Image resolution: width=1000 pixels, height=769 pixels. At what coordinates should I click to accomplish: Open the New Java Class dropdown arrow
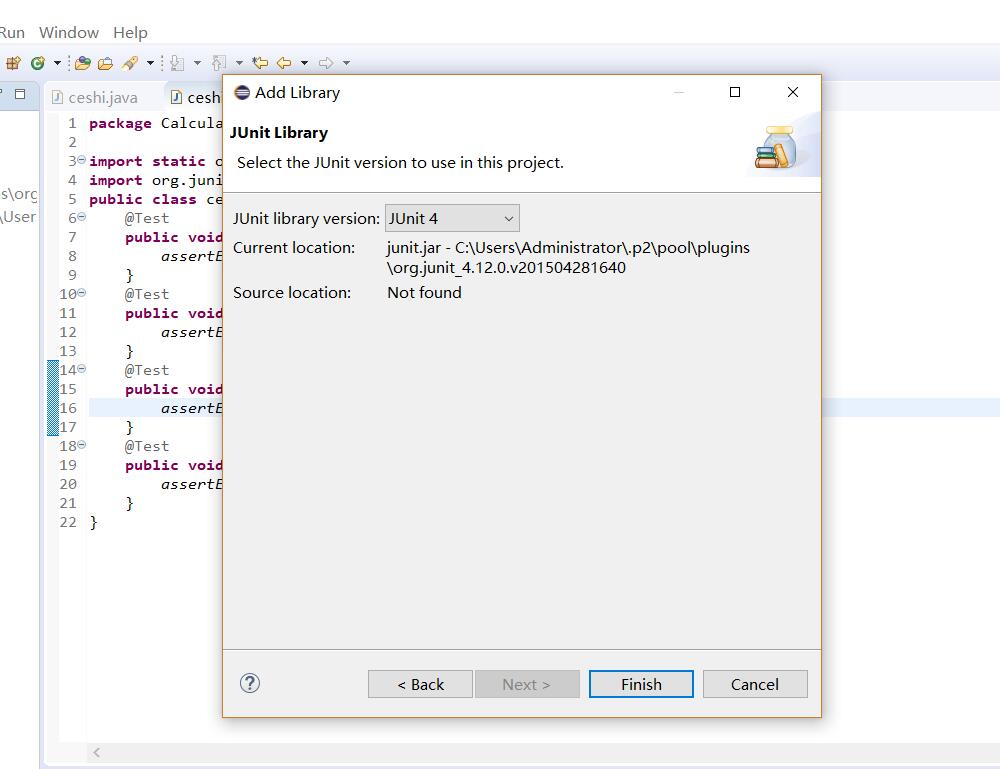click(x=57, y=62)
